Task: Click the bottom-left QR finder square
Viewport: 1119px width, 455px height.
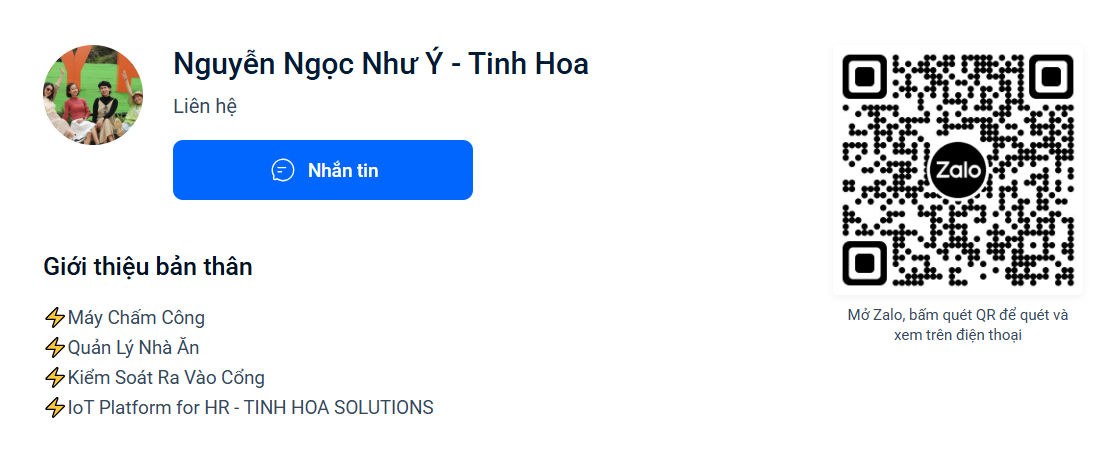Action: pyautogui.click(x=866, y=263)
